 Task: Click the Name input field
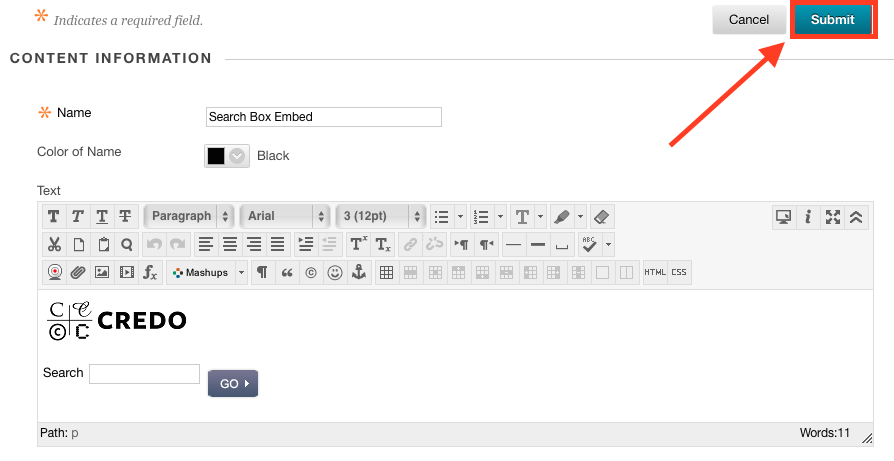323,117
